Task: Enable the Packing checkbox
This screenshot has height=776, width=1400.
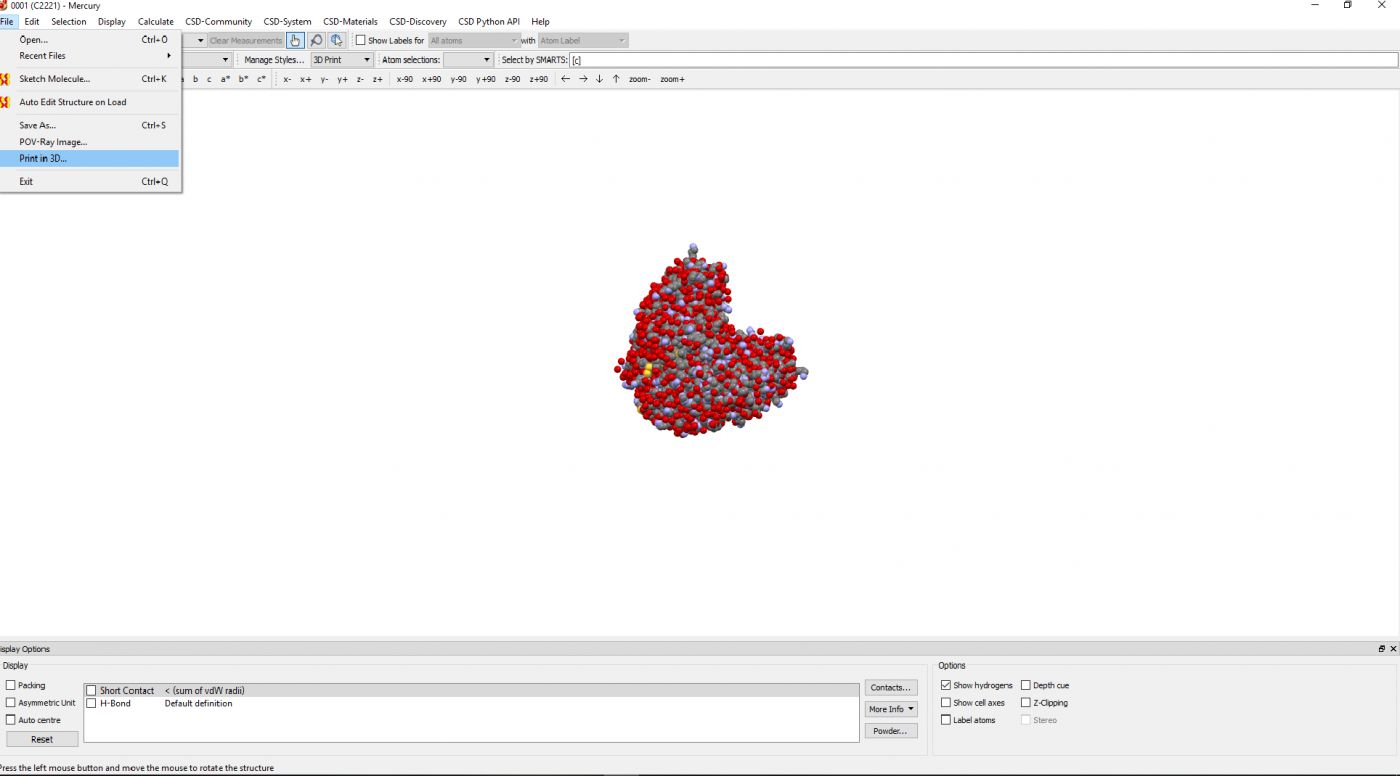Action: 11,686
